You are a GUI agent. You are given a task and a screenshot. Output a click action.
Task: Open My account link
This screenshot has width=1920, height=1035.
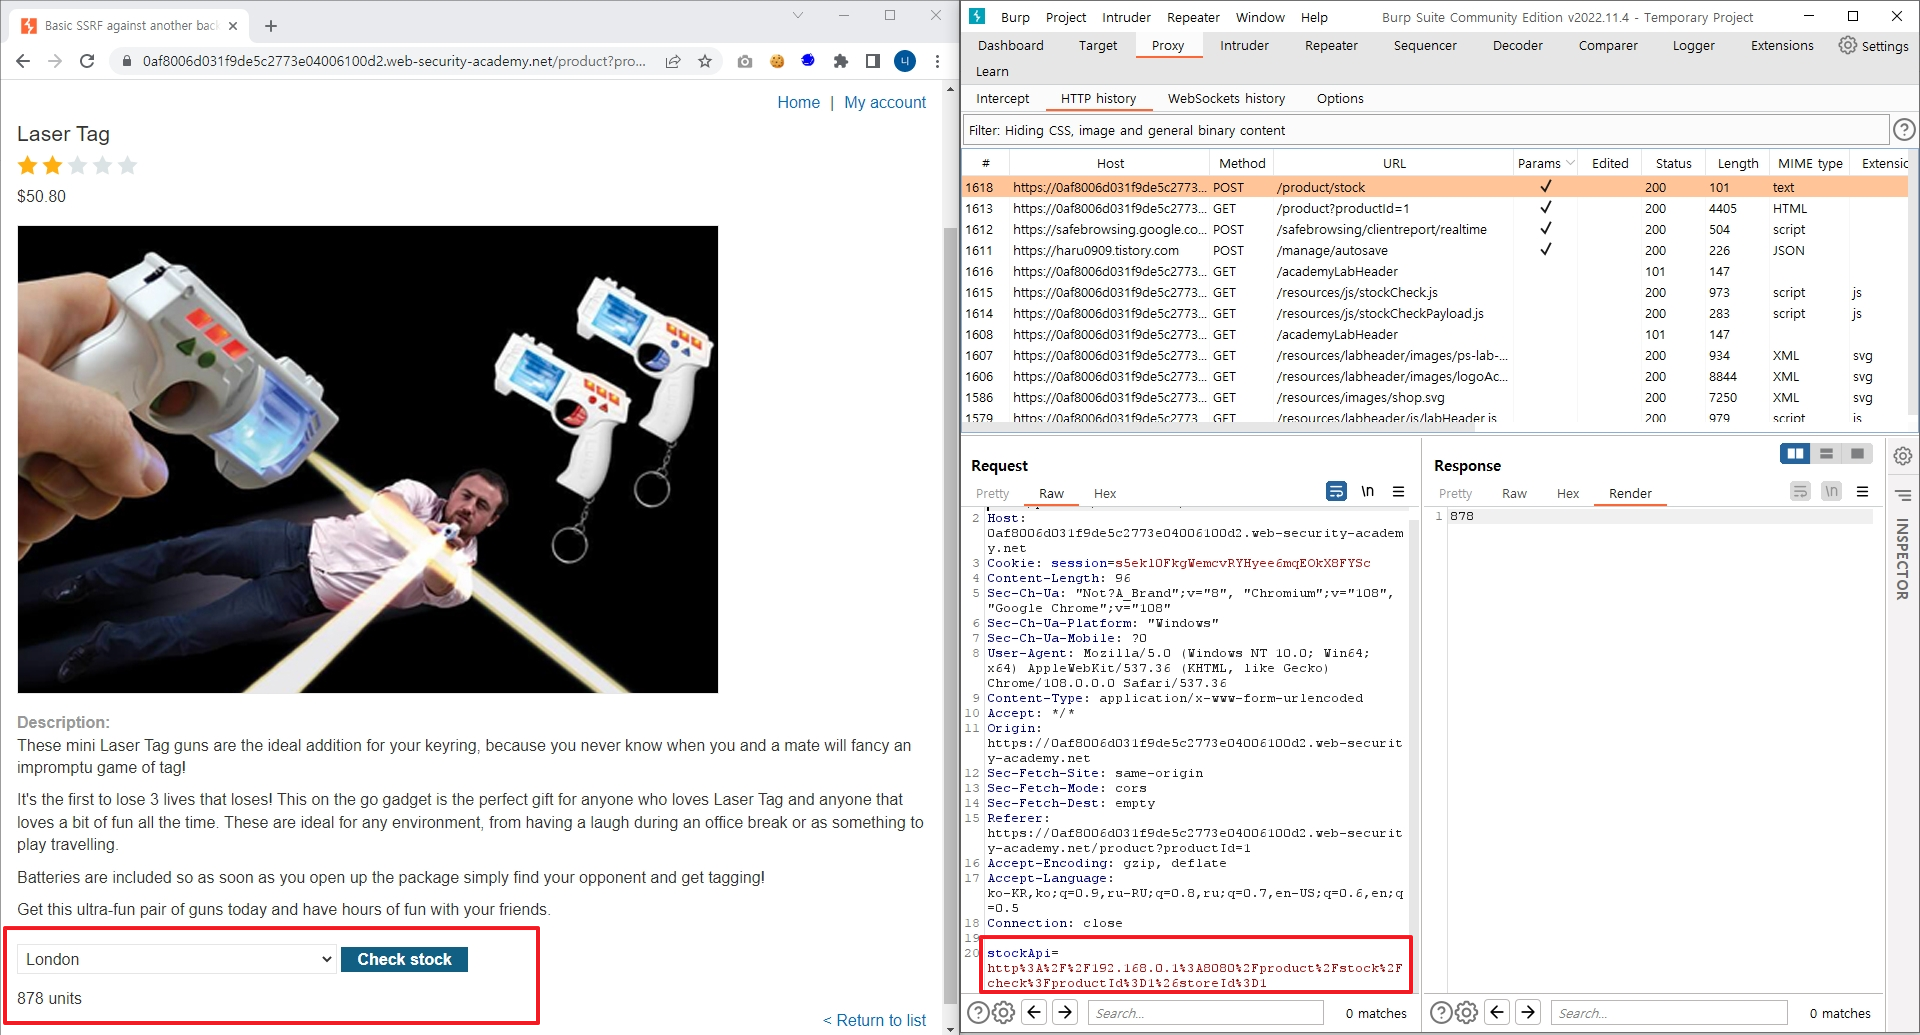coord(885,102)
